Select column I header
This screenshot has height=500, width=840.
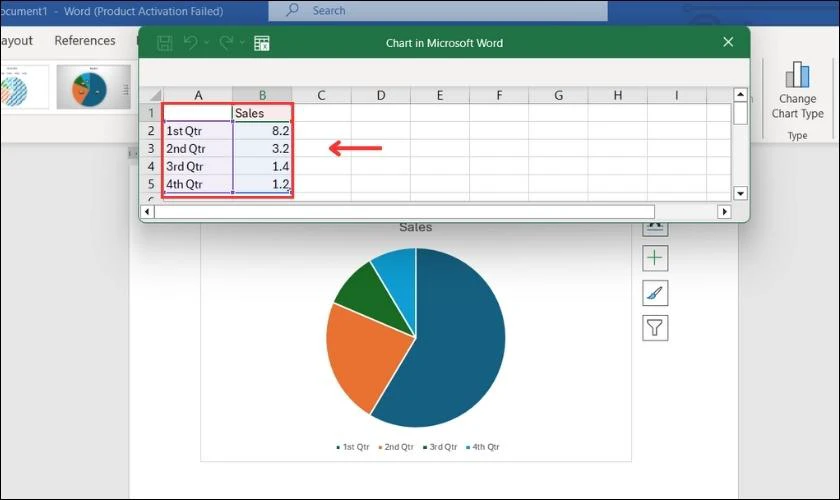(677, 95)
